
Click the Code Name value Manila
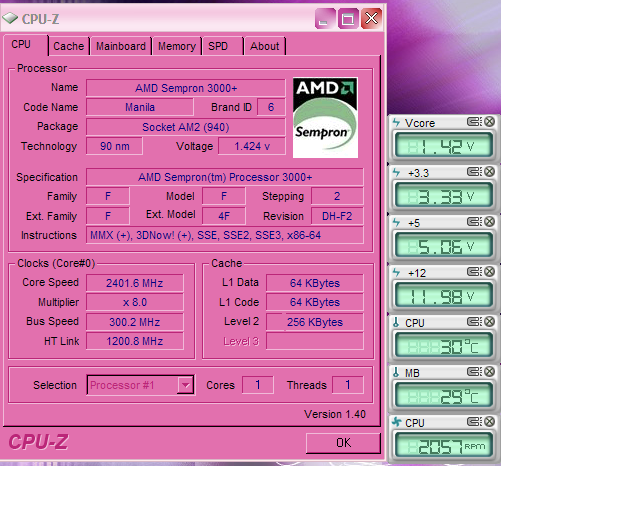pos(140,107)
